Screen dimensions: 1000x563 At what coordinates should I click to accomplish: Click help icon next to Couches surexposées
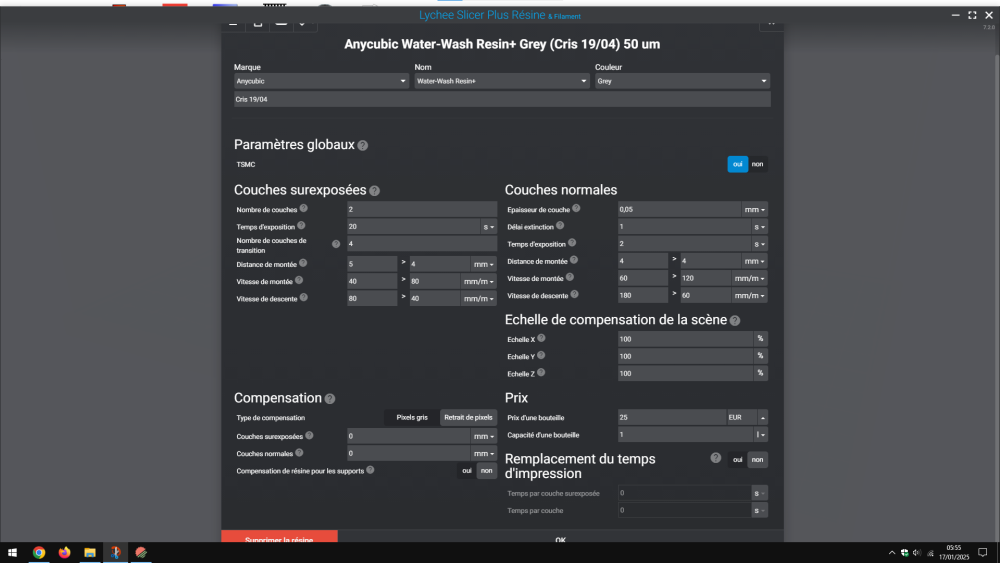point(375,191)
